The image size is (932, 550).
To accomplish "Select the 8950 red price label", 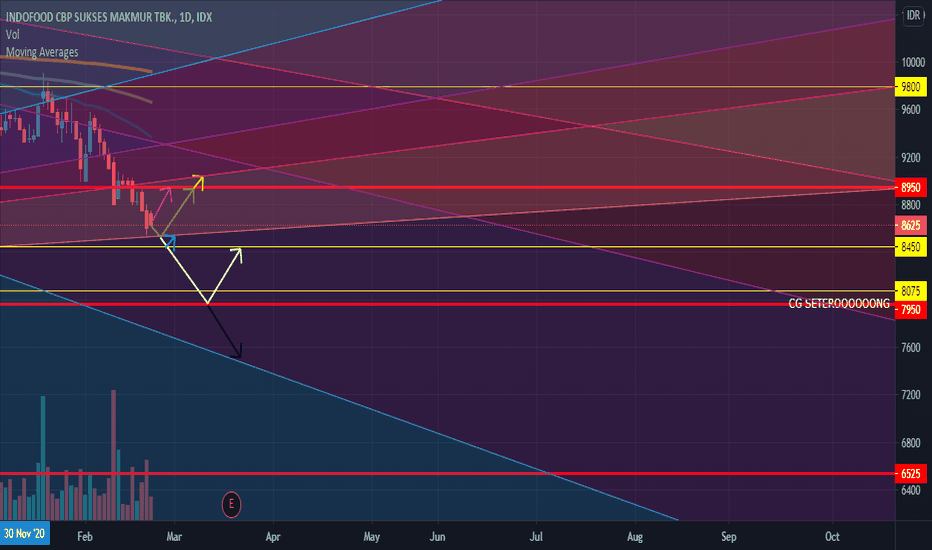I will click(x=911, y=187).
